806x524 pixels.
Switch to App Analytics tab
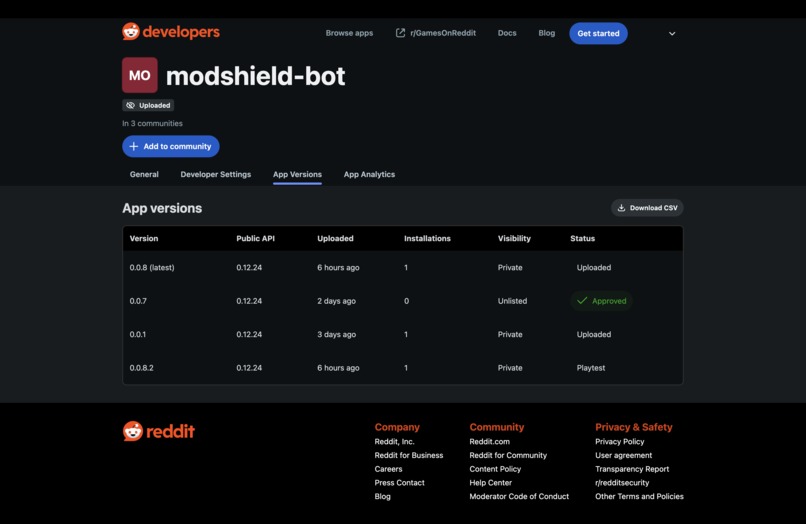(x=369, y=174)
